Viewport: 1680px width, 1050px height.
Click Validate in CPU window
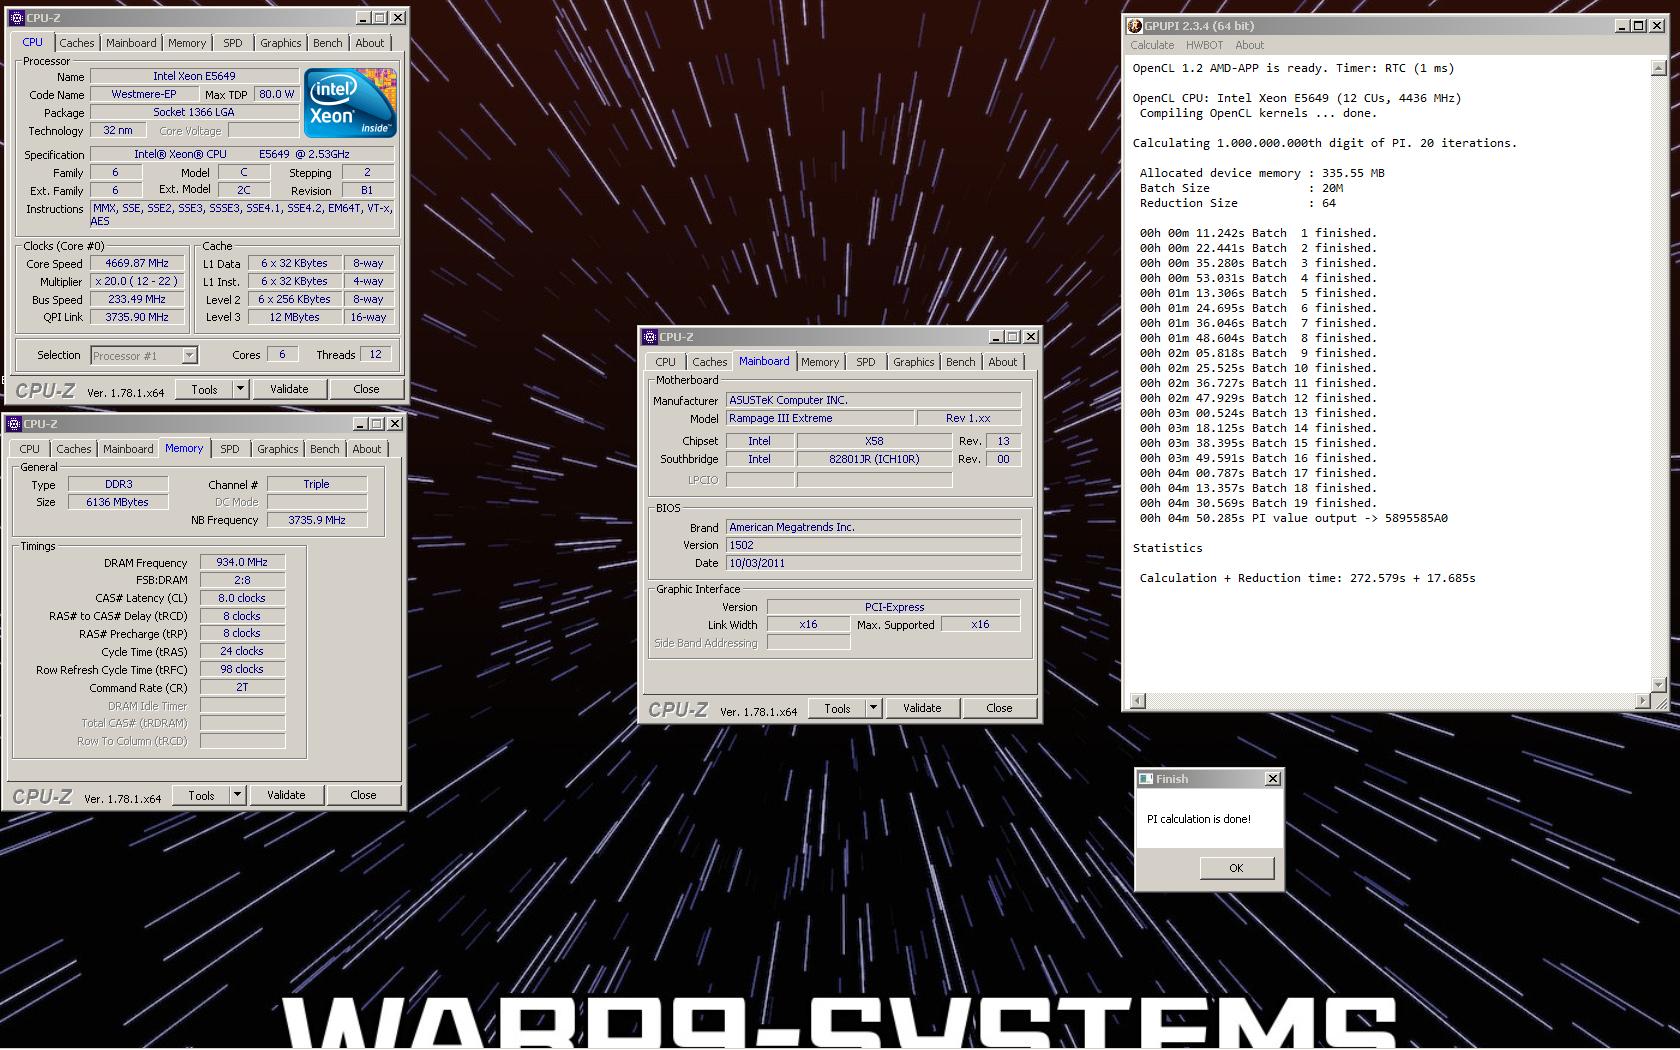[x=289, y=389]
